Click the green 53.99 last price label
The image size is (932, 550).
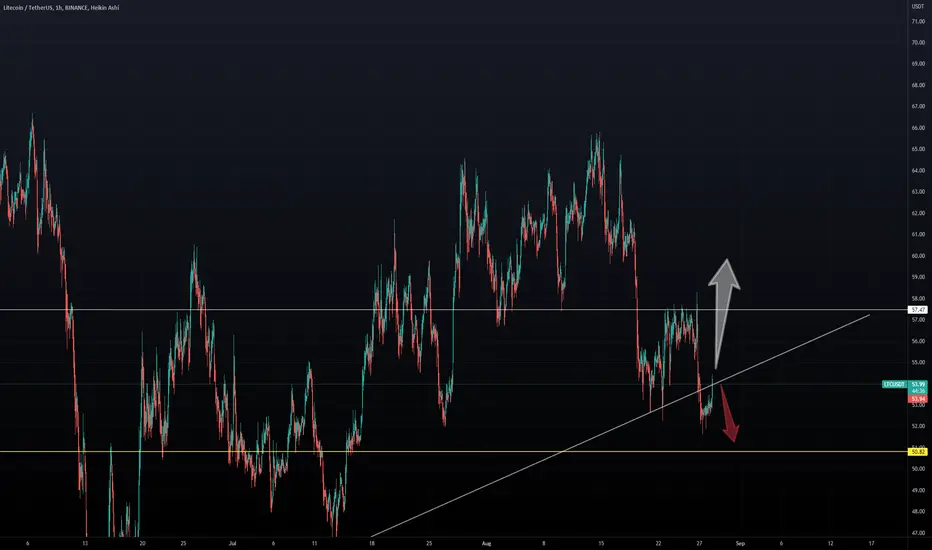coord(918,384)
